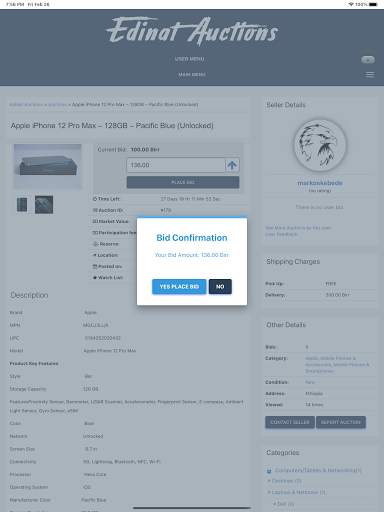This screenshot has height=512, width=384.
Task: Click the Shipping Charges heading
Action: click(293, 261)
